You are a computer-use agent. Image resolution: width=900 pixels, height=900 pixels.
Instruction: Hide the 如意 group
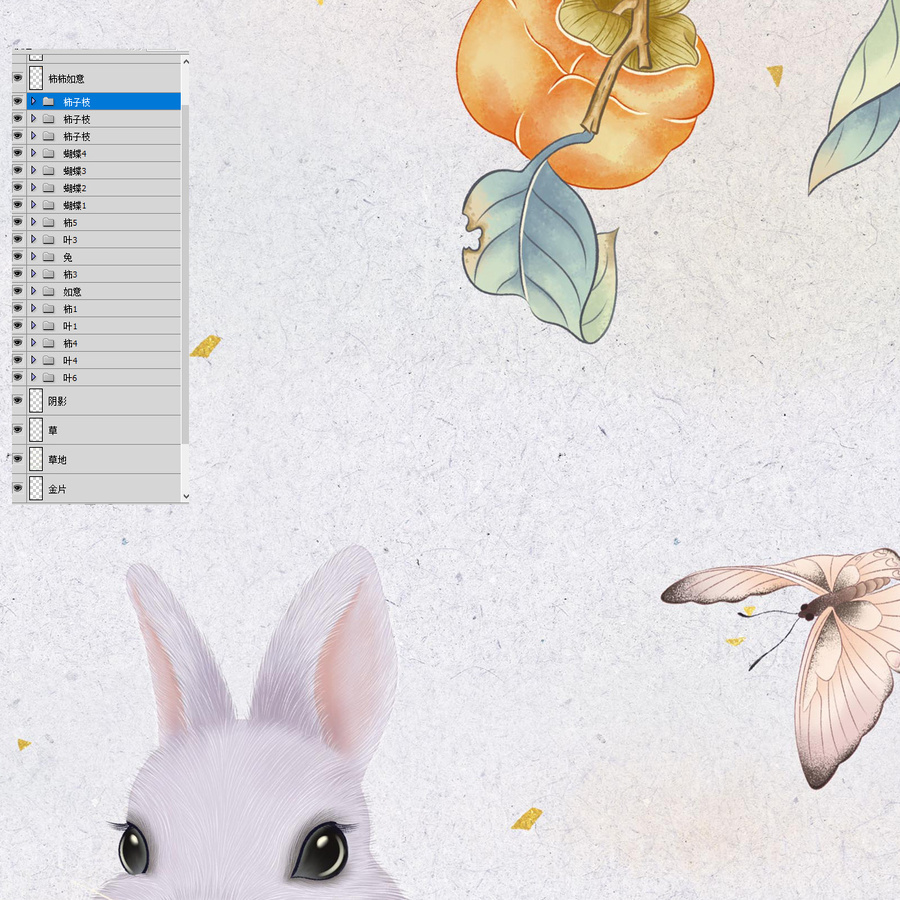click(x=18, y=290)
